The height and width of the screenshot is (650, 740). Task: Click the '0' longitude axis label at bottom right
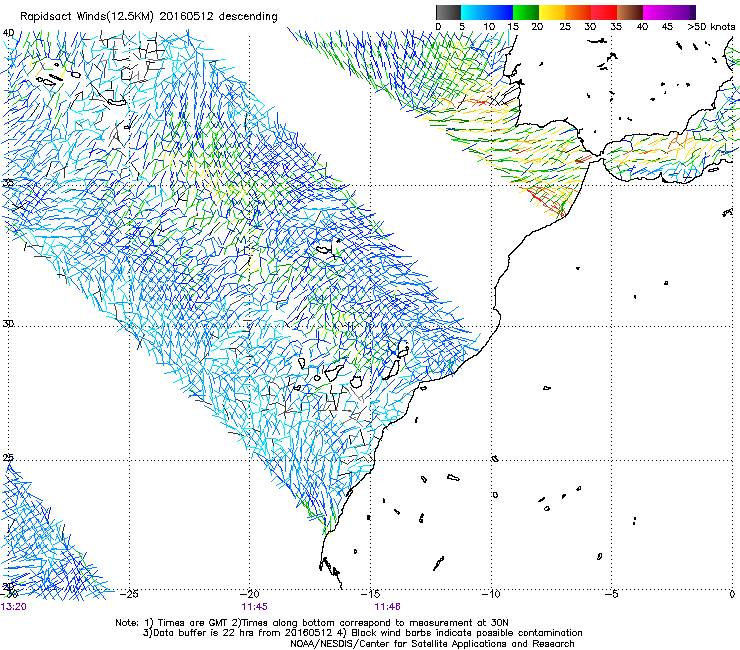click(732, 594)
